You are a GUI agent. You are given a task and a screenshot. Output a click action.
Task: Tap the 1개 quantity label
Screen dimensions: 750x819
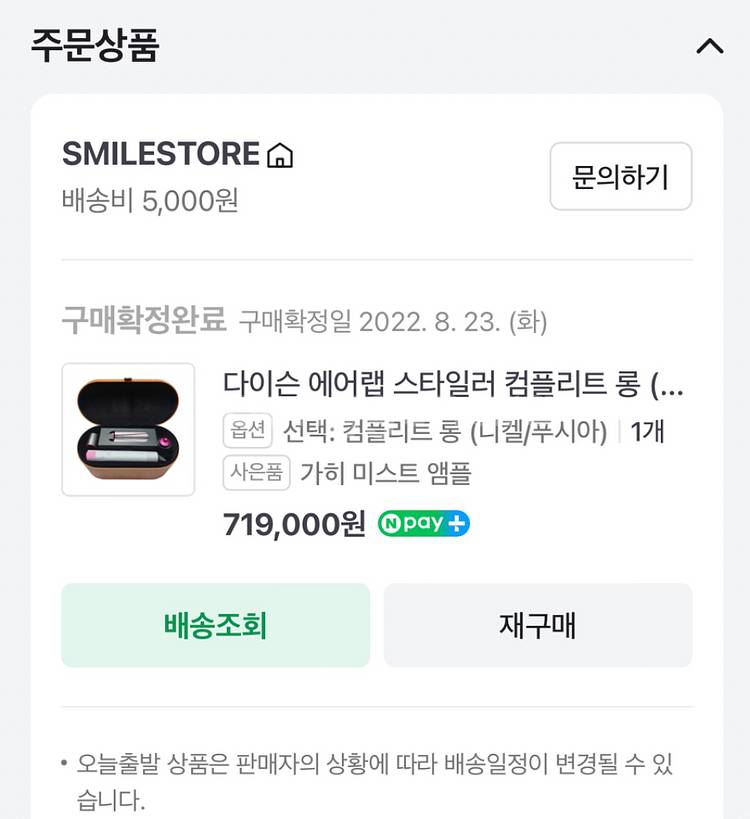(648, 432)
